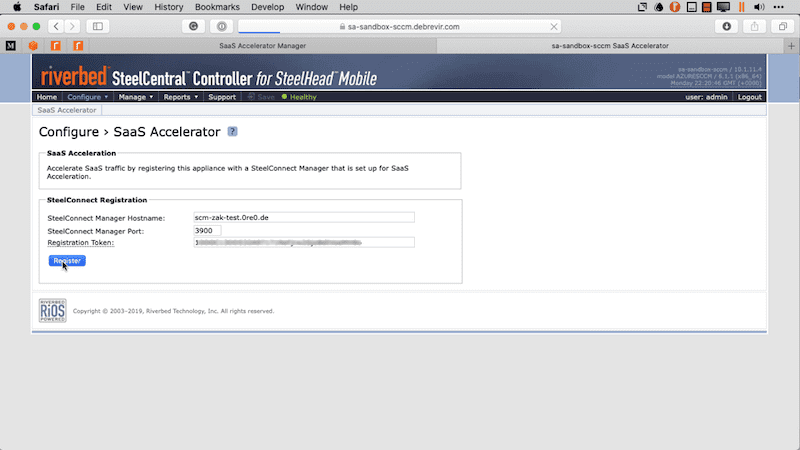Expand the Reports dropdown menu
Screen dimensions: 800x450
coord(181,97)
